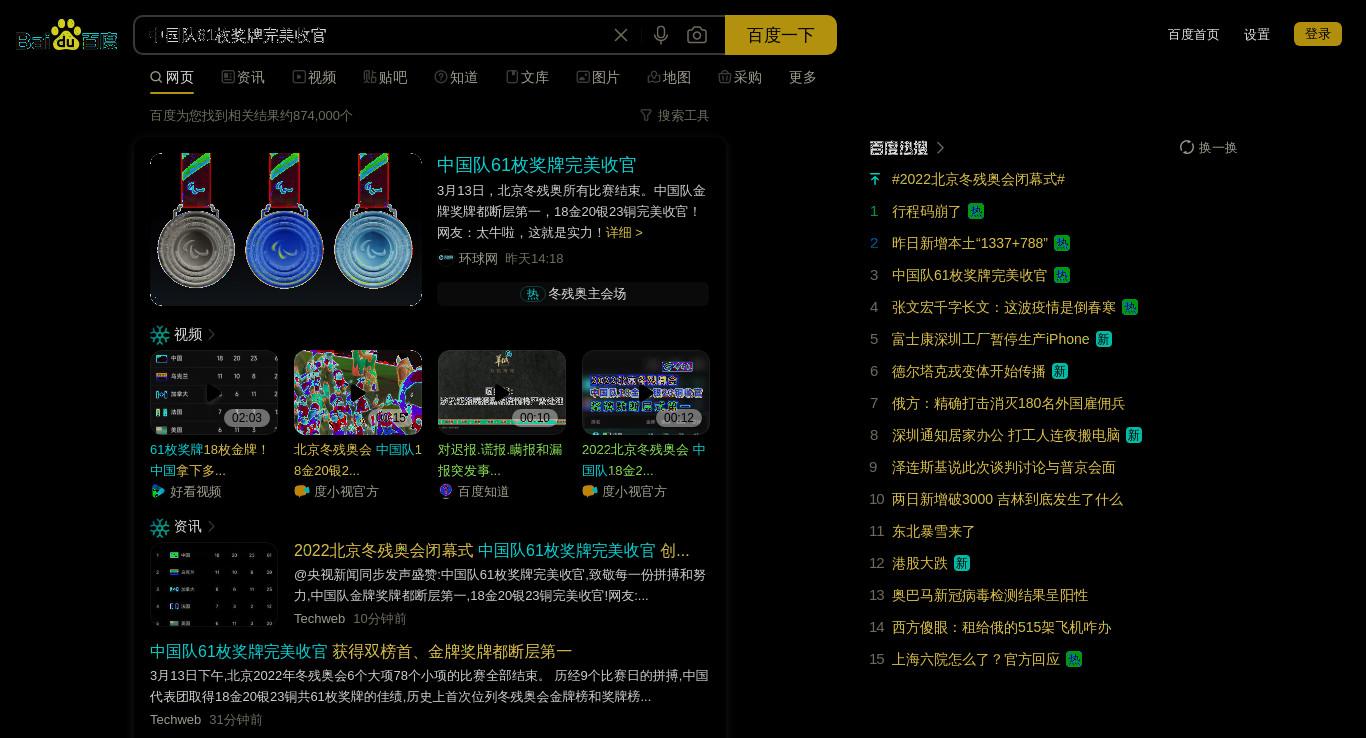Open the 更多 tab menu
Viewport: 1366px width, 738px height.
click(x=803, y=77)
